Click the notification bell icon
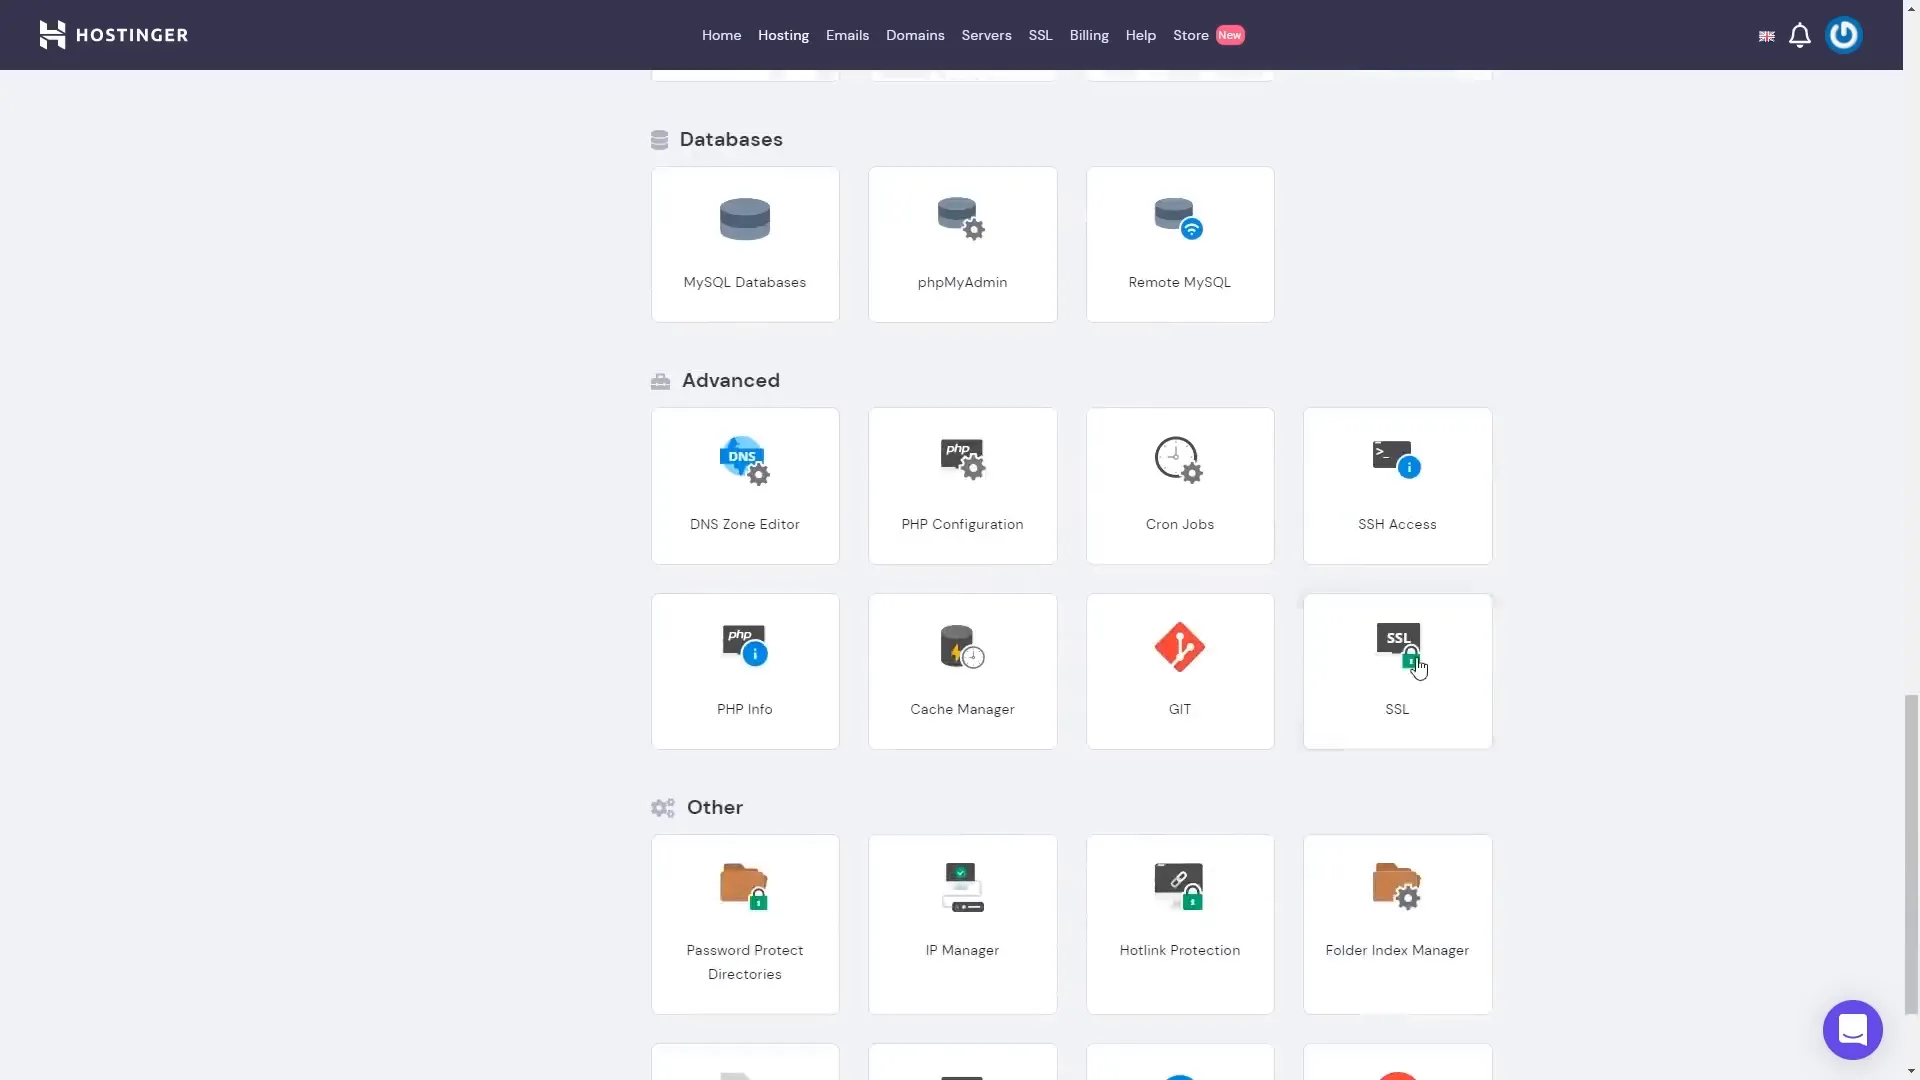 [1800, 34]
